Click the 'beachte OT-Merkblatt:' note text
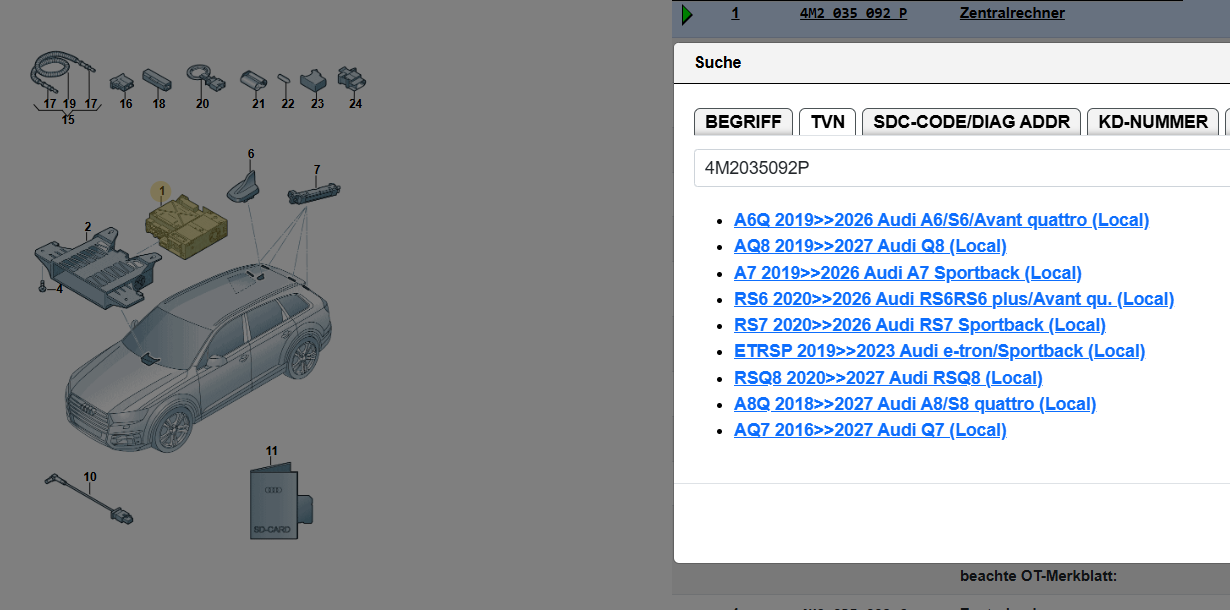This screenshot has height=610, width=1230. pos(1038,576)
